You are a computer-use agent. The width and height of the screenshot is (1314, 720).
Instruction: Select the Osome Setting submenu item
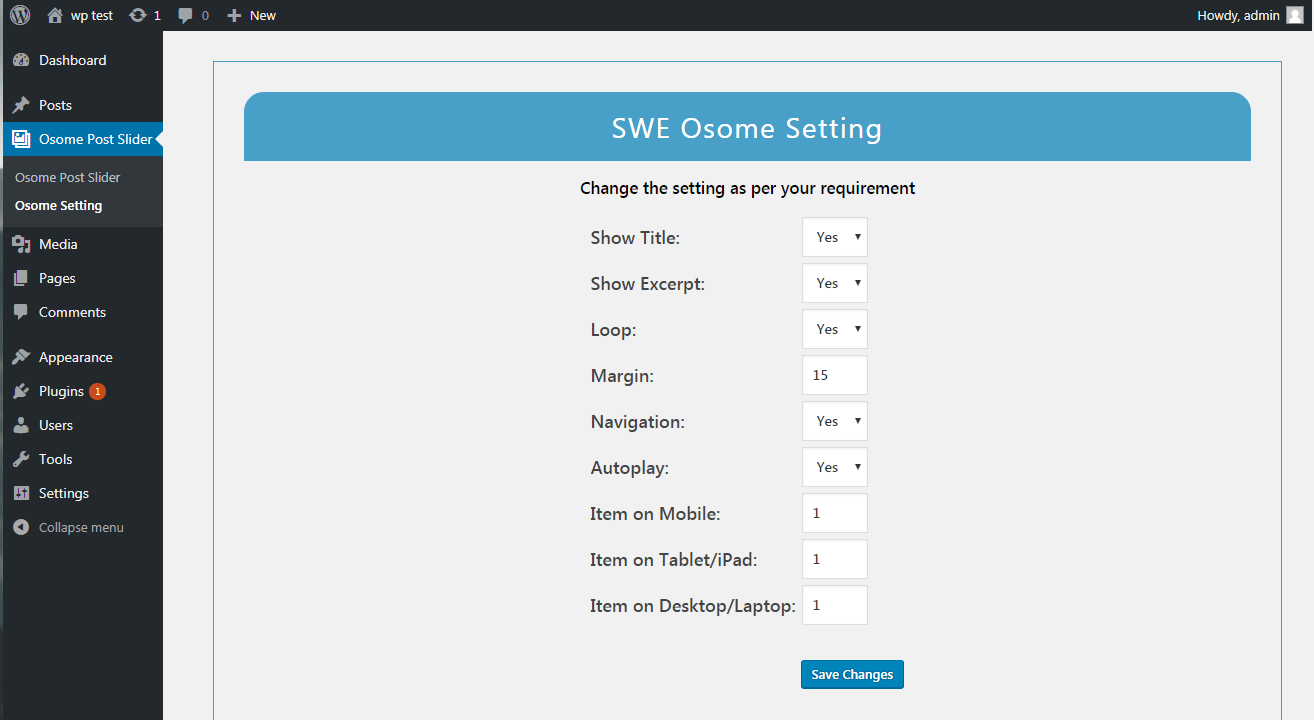coord(58,205)
